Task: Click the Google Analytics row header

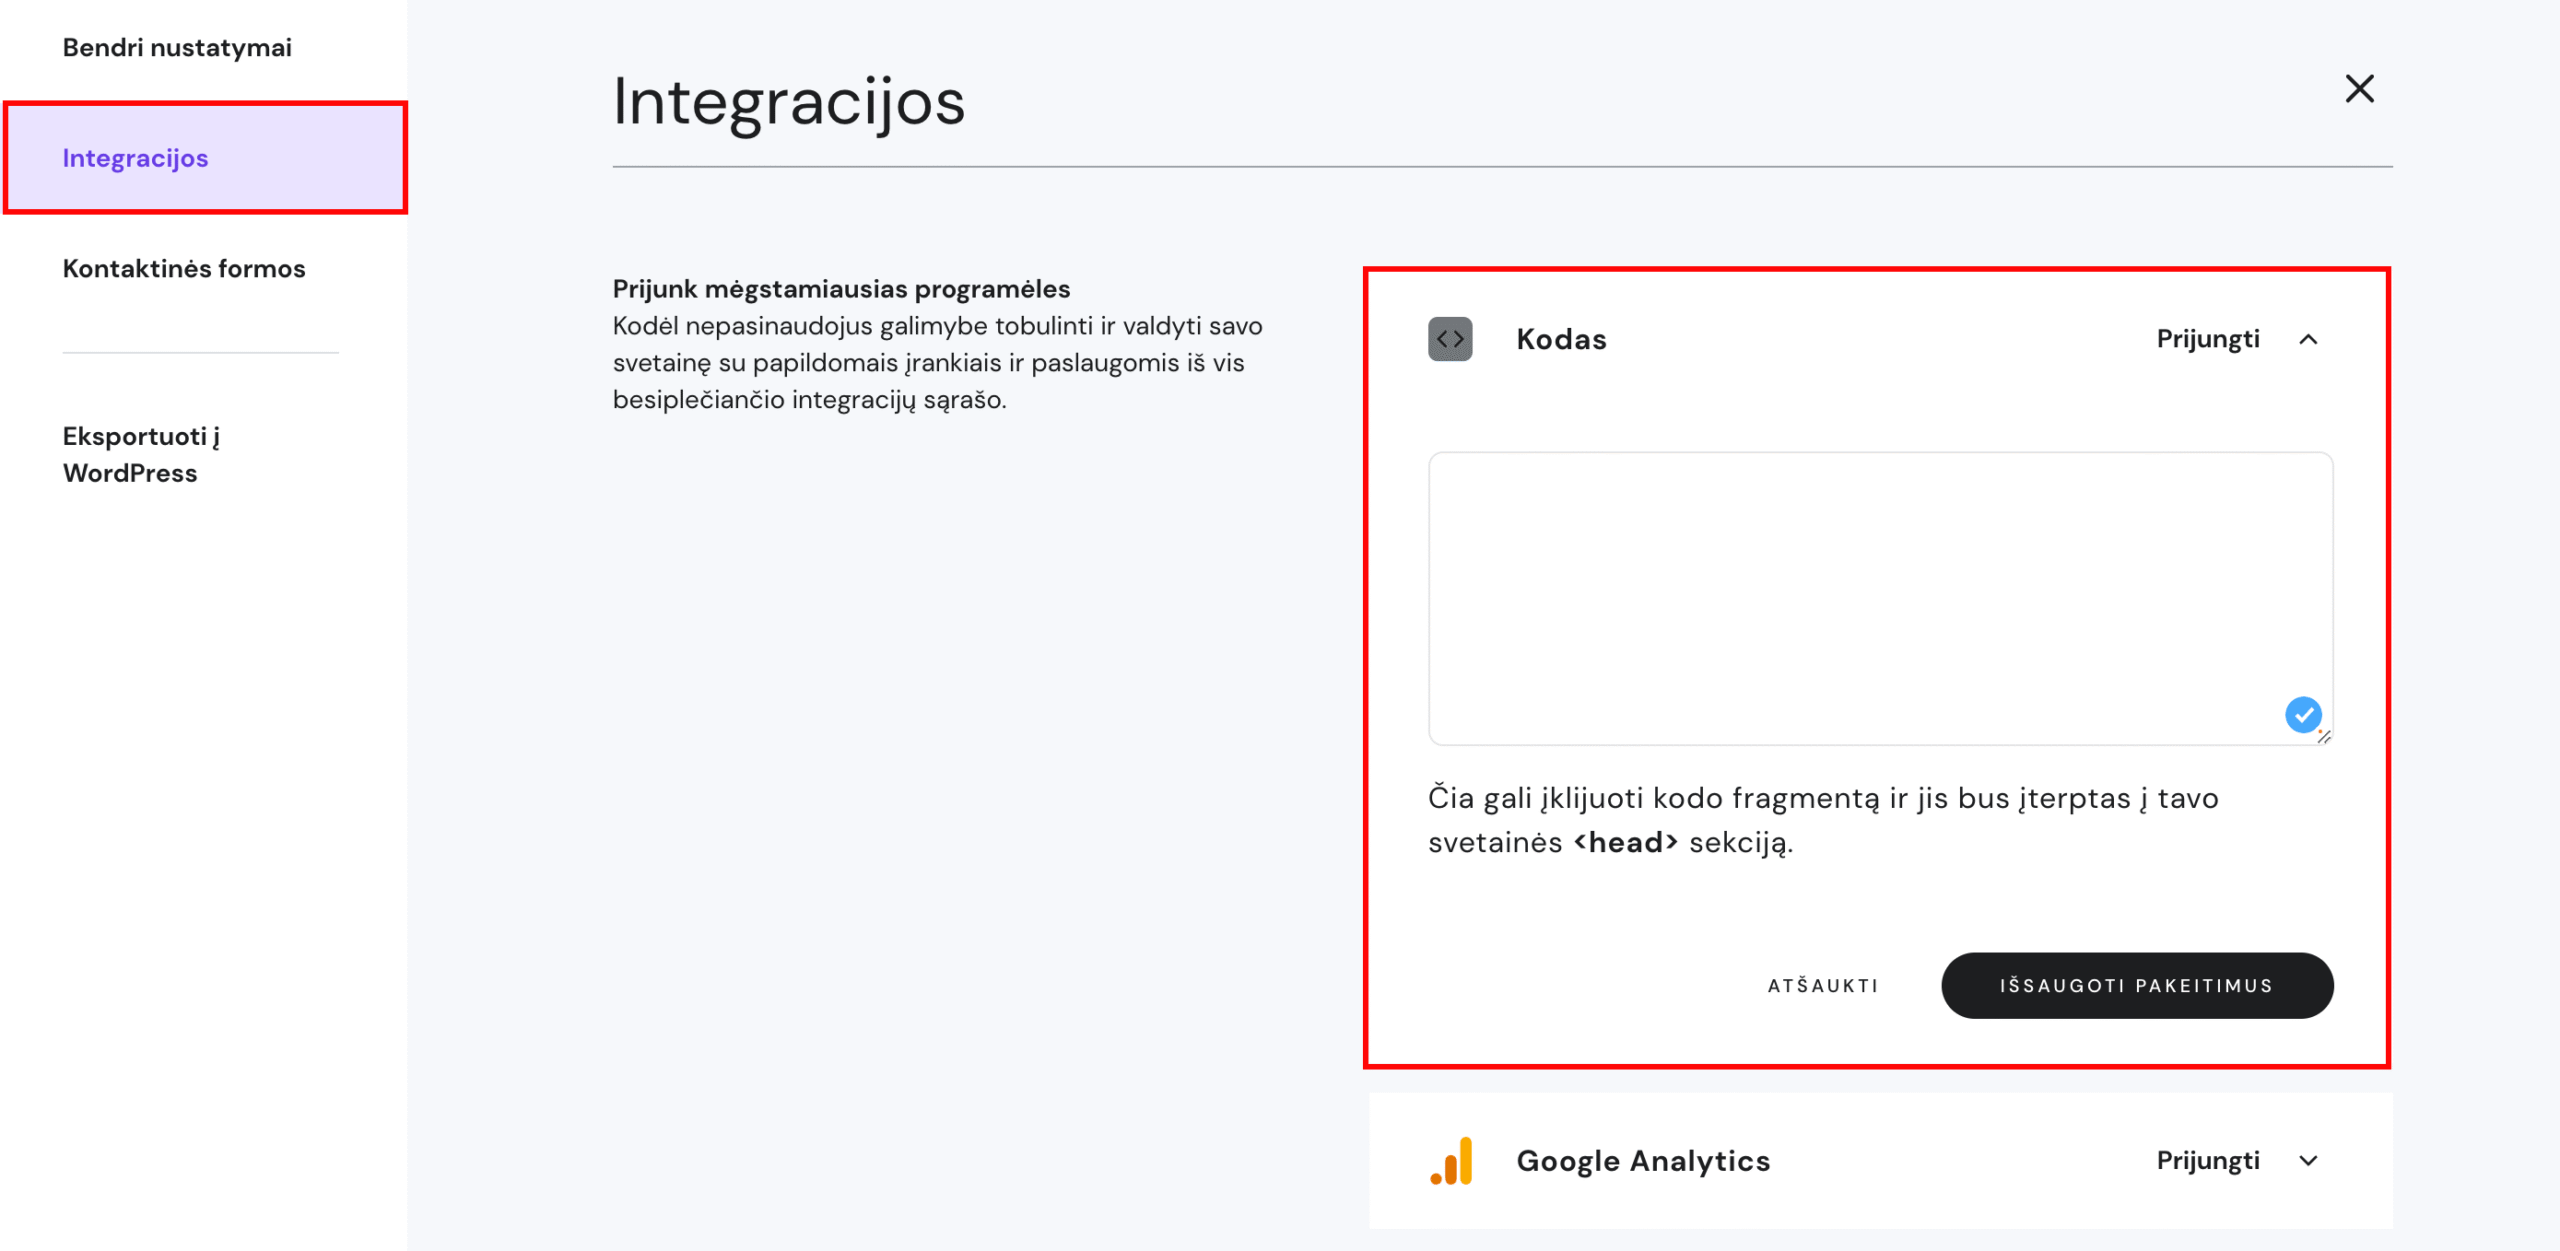Action: tap(1643, 1160)
